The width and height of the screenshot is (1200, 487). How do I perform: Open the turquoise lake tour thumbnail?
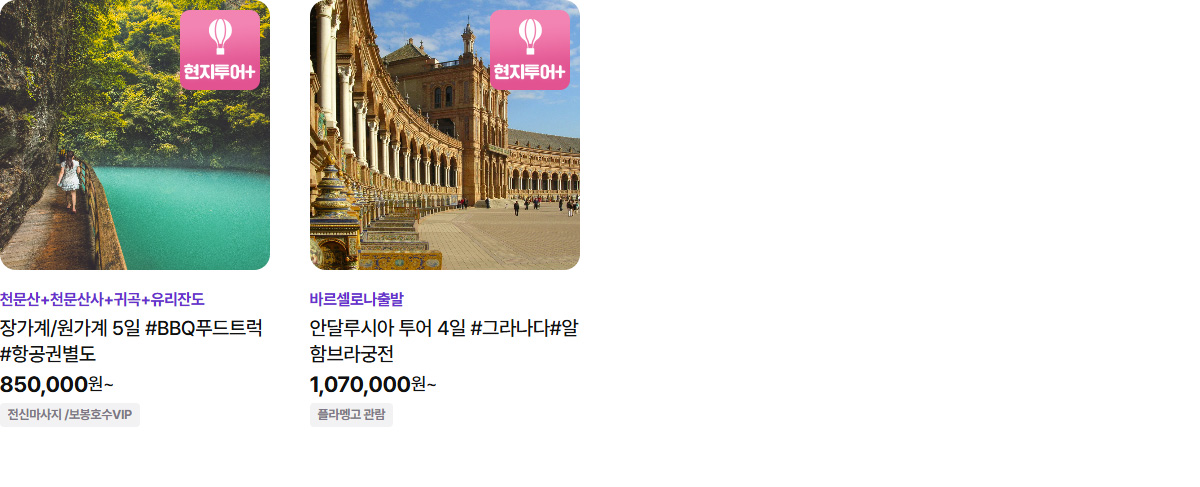pyautogui.click(x=135, y=135)
